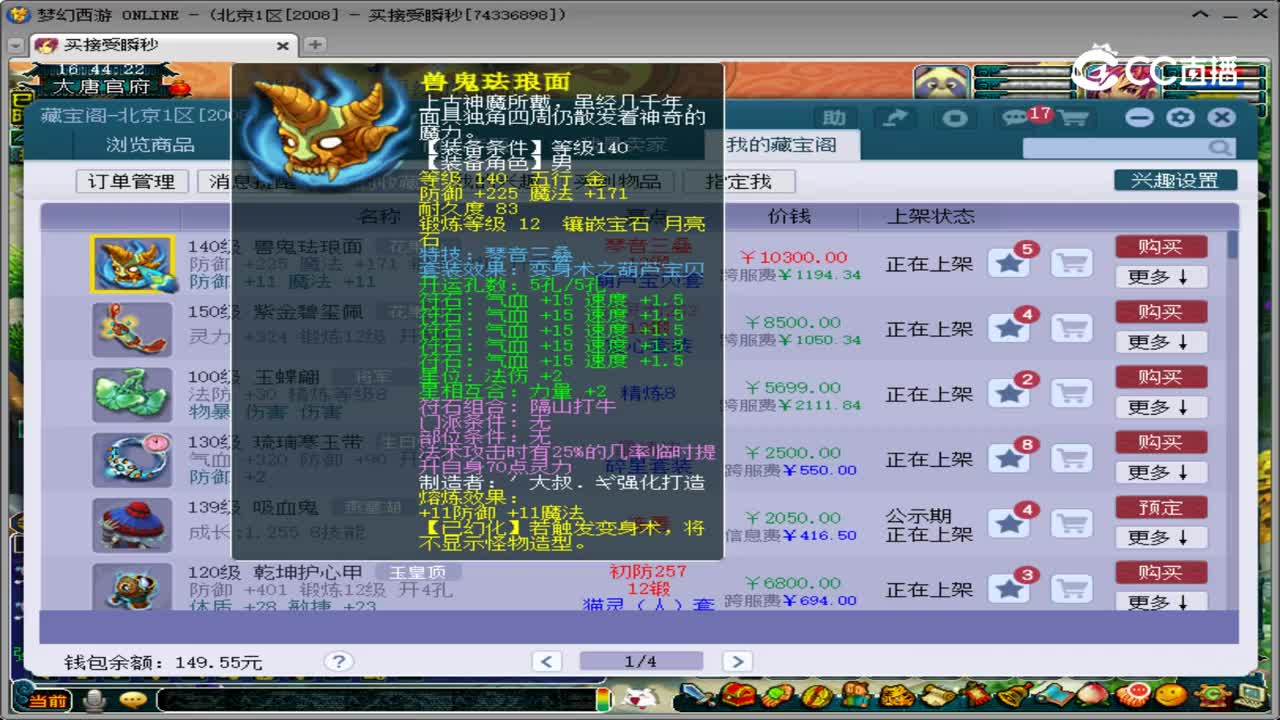This screenshot has width=1280, height=720.
Task: Go to previous page arrow
Action: [546, 662]
